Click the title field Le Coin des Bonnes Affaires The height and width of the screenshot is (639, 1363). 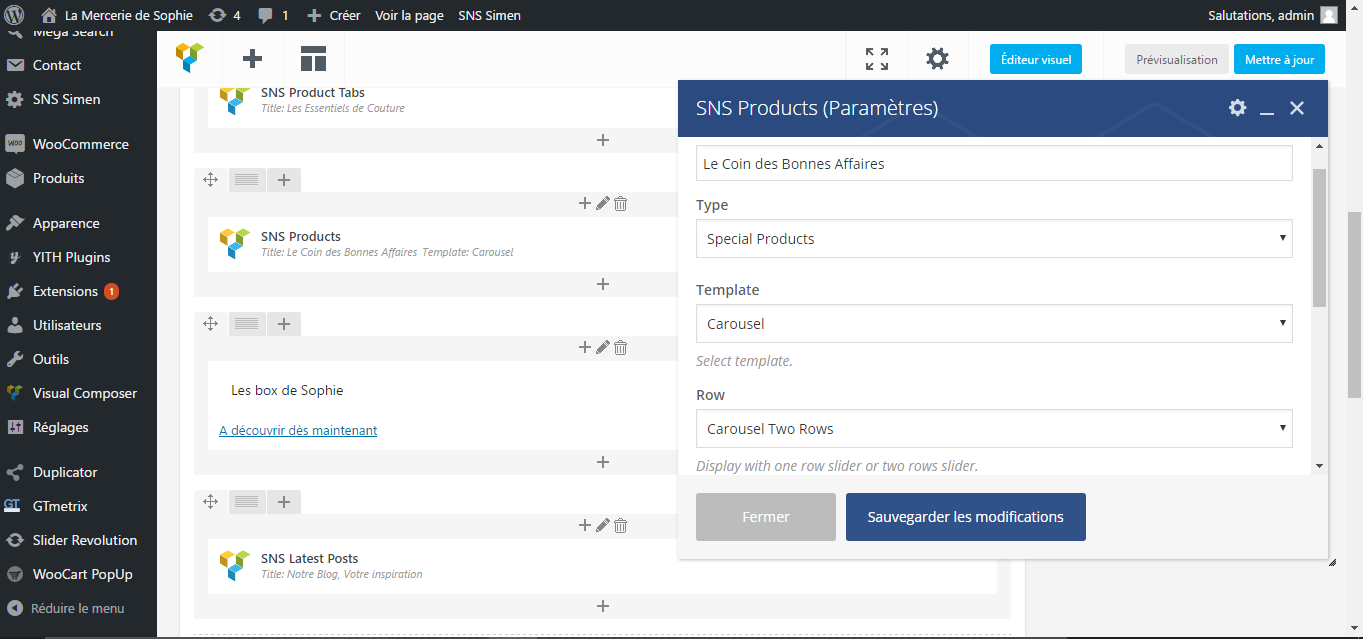993,164
